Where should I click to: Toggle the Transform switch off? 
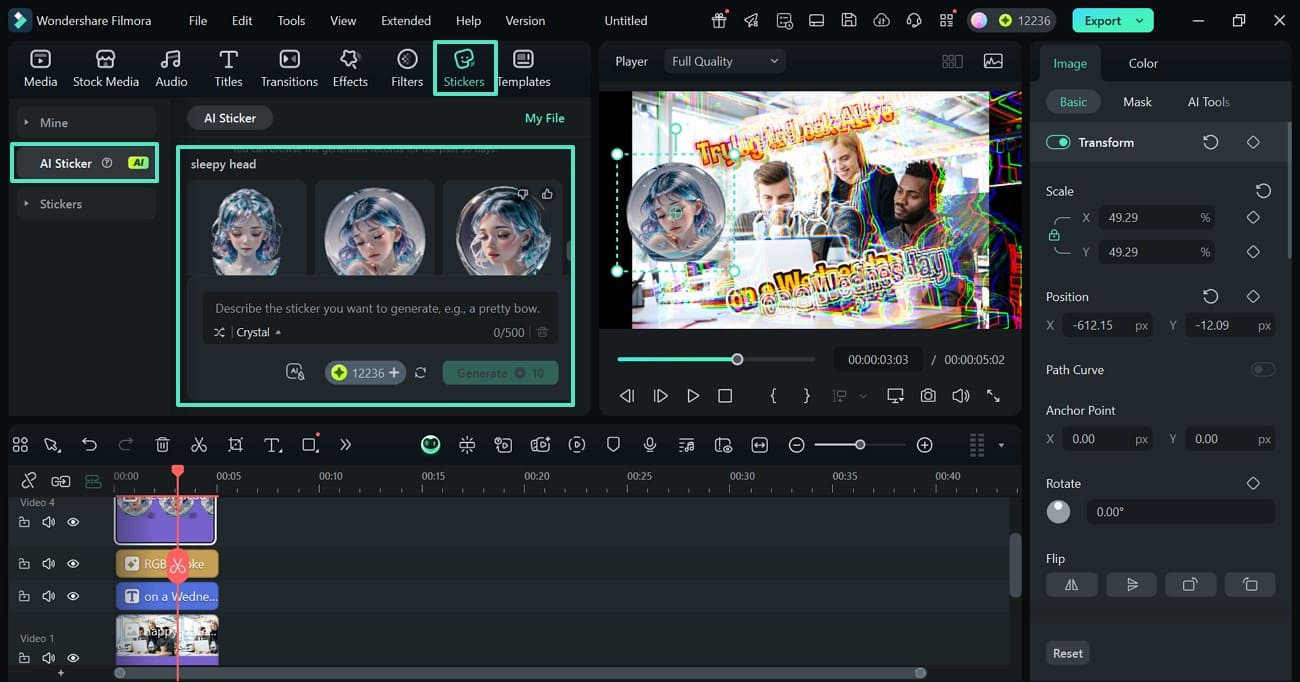tap(1058, 143)
